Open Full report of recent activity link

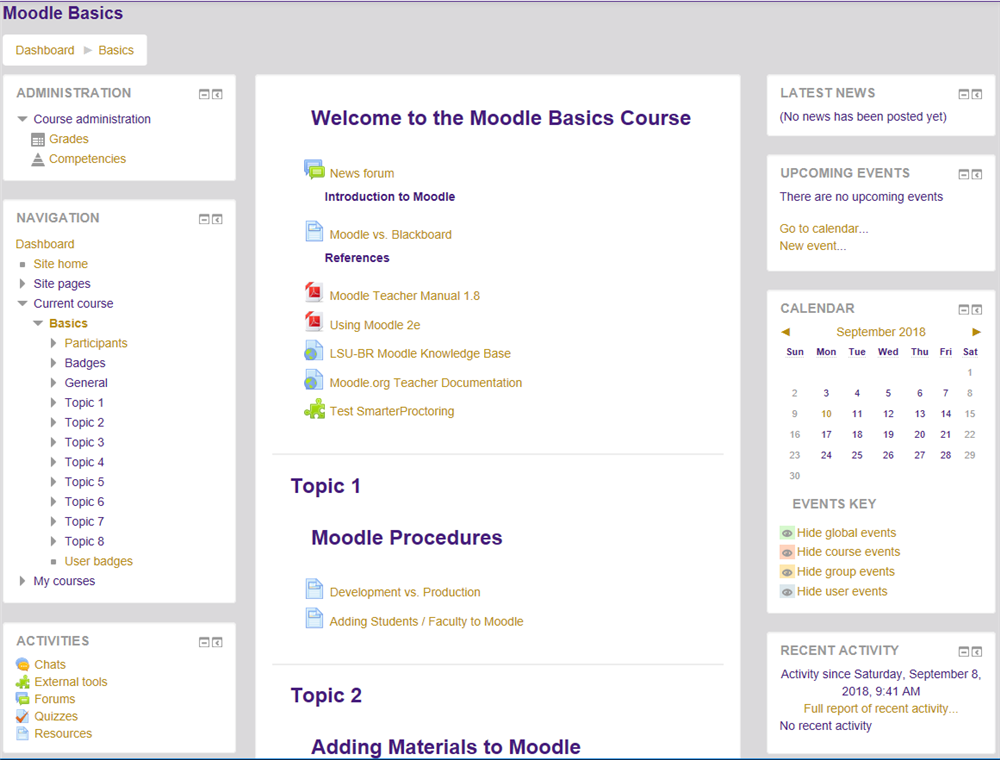tap(880, 709)
